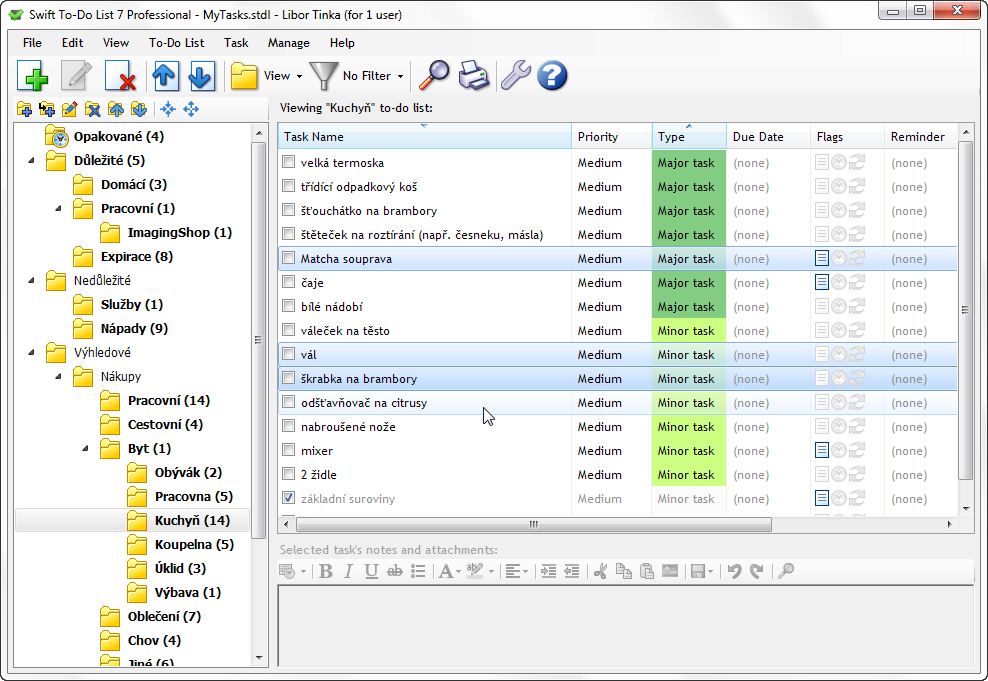Screen dimensions: 988x681
Task: Uncheck the 'základní suroviny' task checkbox
Action: point(289,499)
